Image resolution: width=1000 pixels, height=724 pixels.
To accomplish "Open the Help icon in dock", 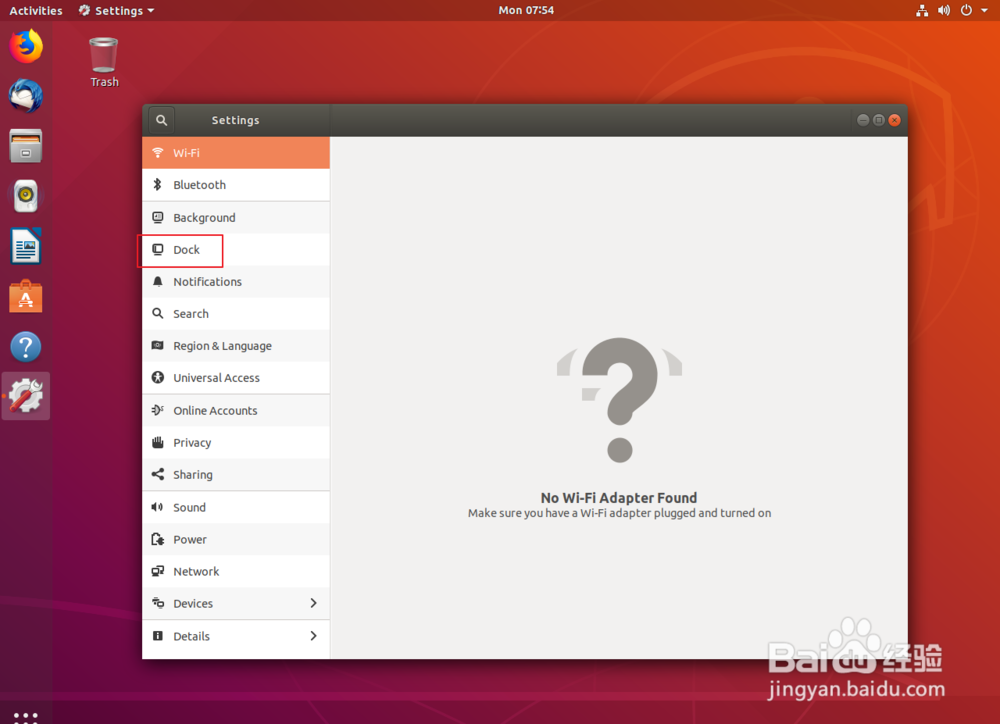I will pos(26,347).
